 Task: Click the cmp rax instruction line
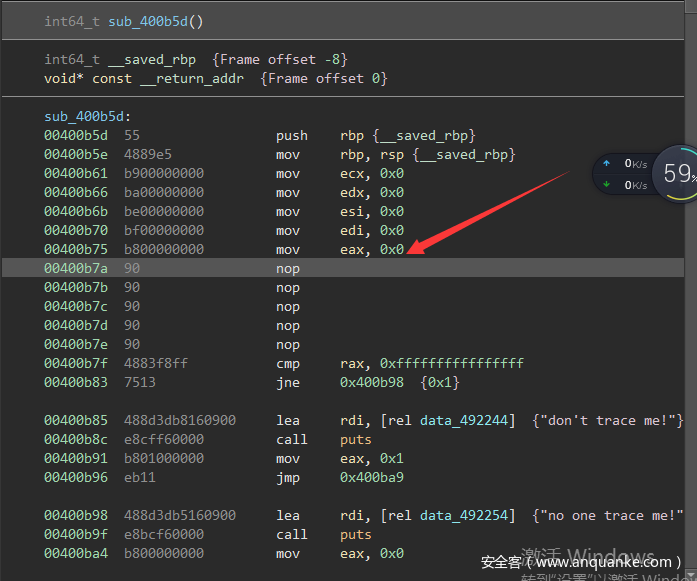coord(400,364)
